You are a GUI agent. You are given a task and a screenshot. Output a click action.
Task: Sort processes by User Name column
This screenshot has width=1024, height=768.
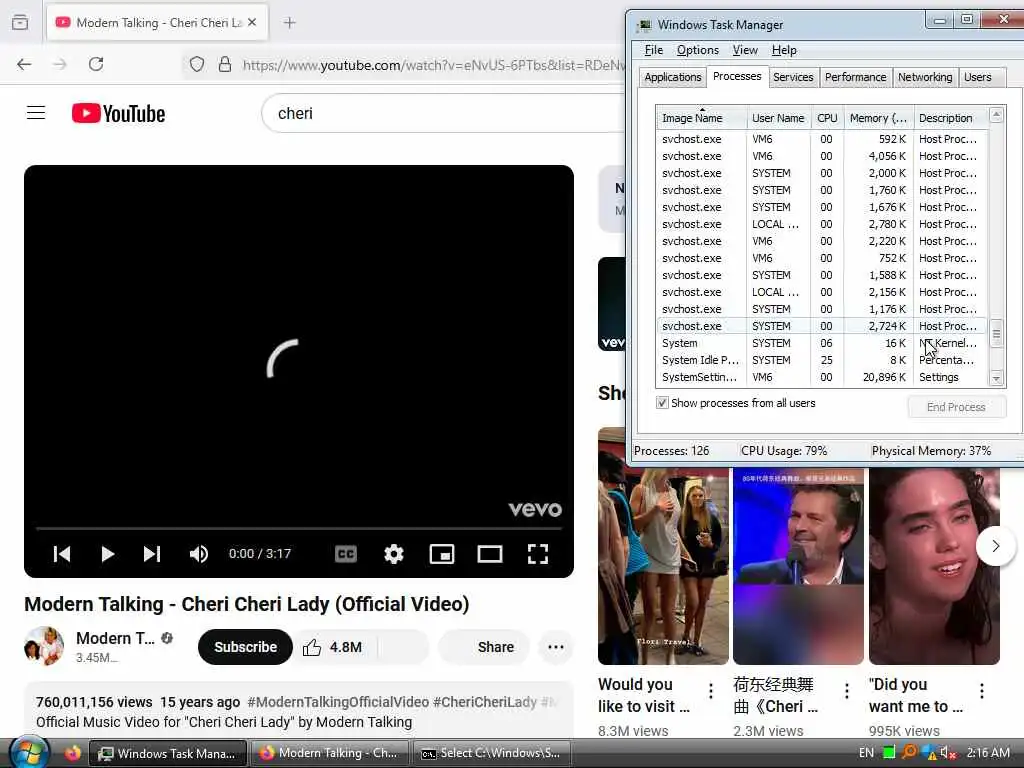click(x=778, y=118)
